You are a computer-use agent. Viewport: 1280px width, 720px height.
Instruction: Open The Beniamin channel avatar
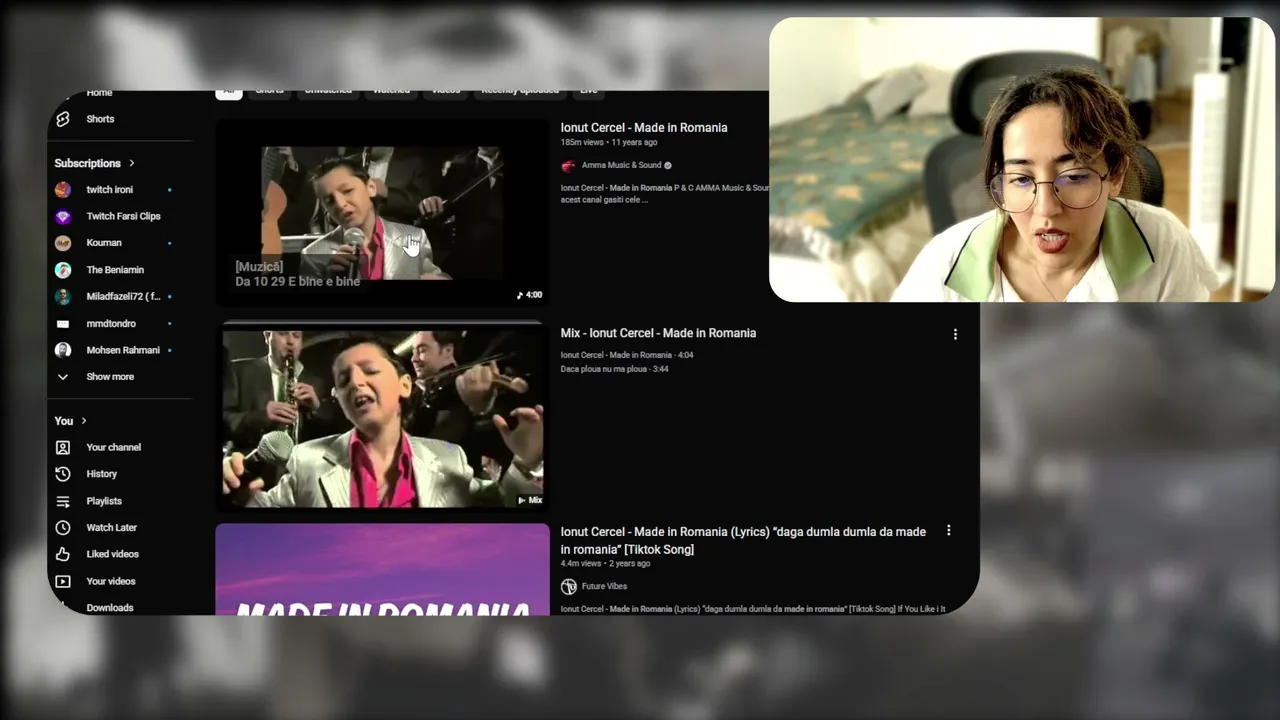coord(63,270)
